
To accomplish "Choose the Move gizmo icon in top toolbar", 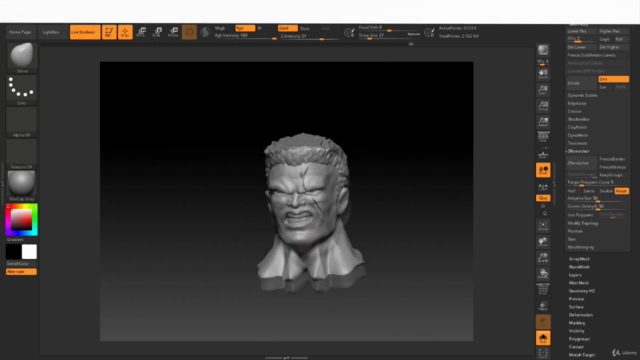I will click(x=141, y=32).
